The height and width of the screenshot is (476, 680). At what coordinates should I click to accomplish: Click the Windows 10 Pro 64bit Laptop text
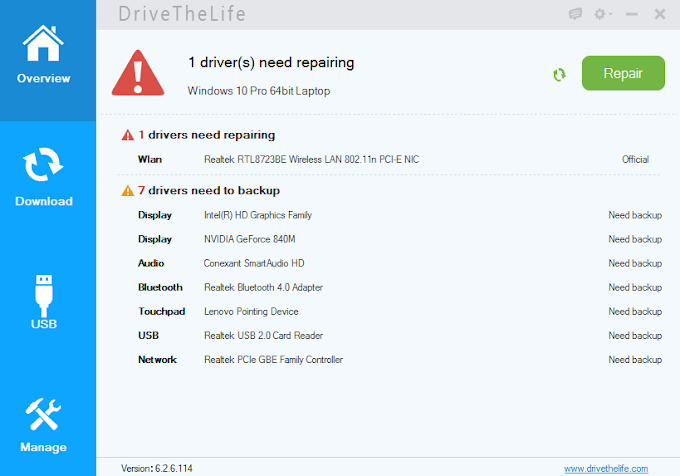click(259, 91)
